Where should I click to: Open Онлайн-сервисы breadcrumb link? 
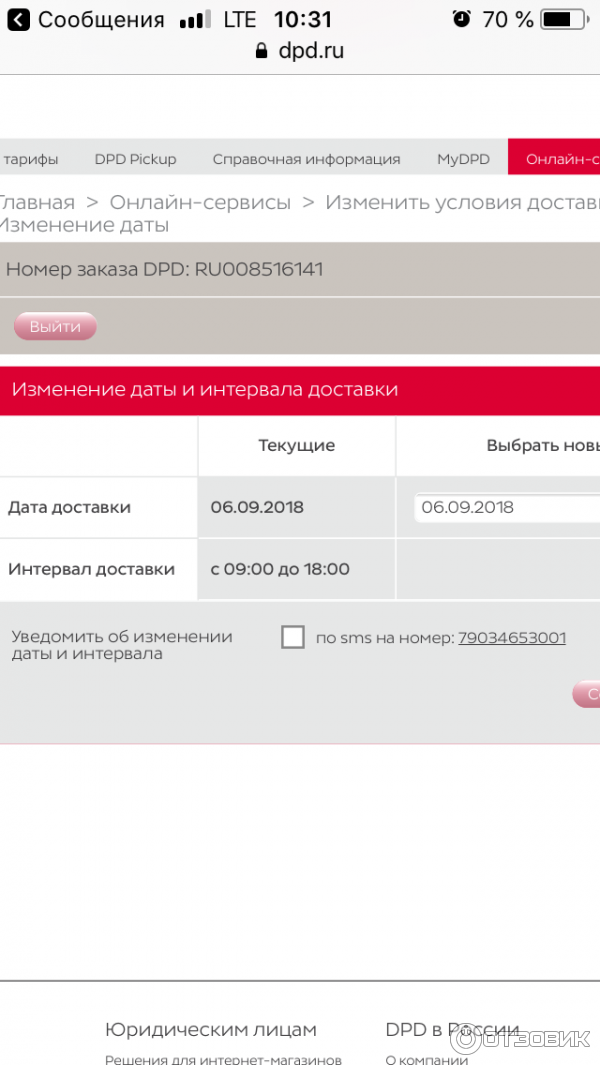[x=200, y=202]
